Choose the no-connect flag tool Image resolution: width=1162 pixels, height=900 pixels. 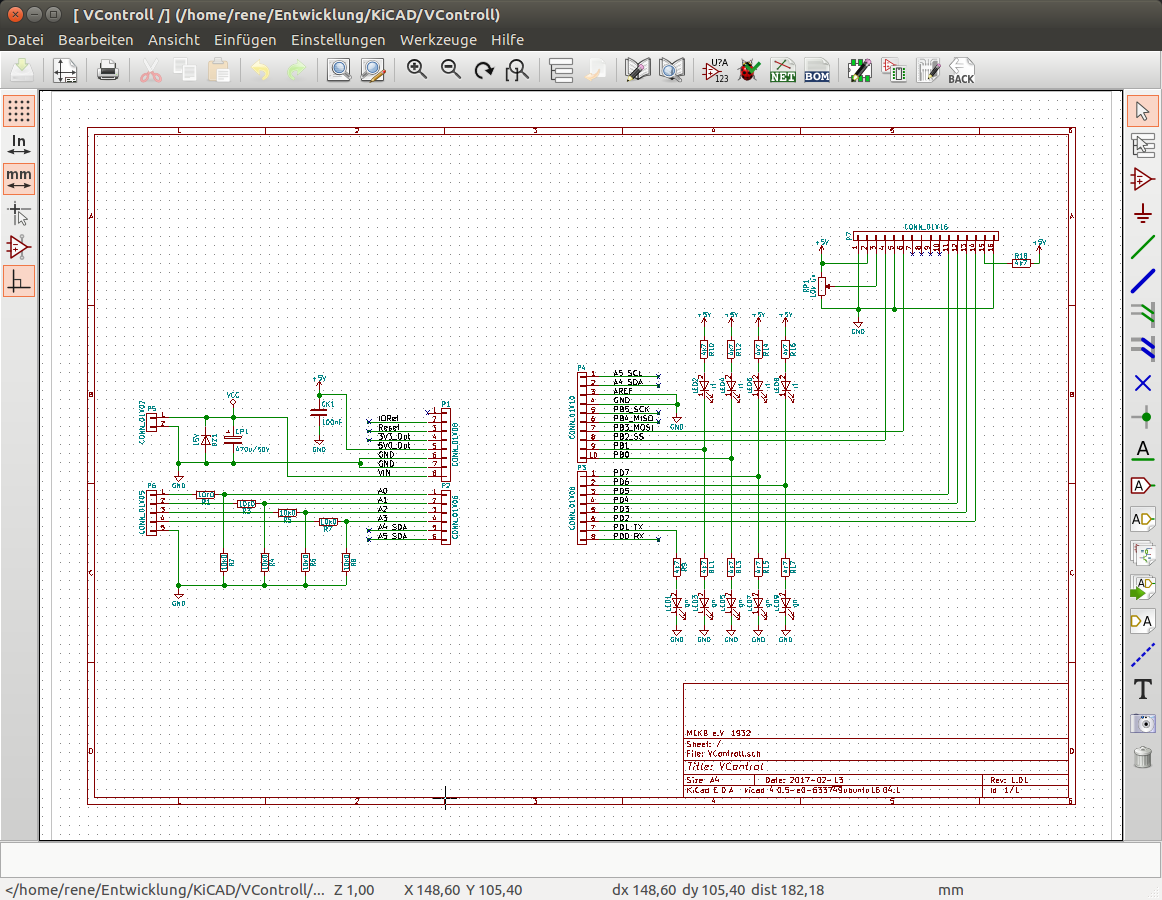[1143, 383]
